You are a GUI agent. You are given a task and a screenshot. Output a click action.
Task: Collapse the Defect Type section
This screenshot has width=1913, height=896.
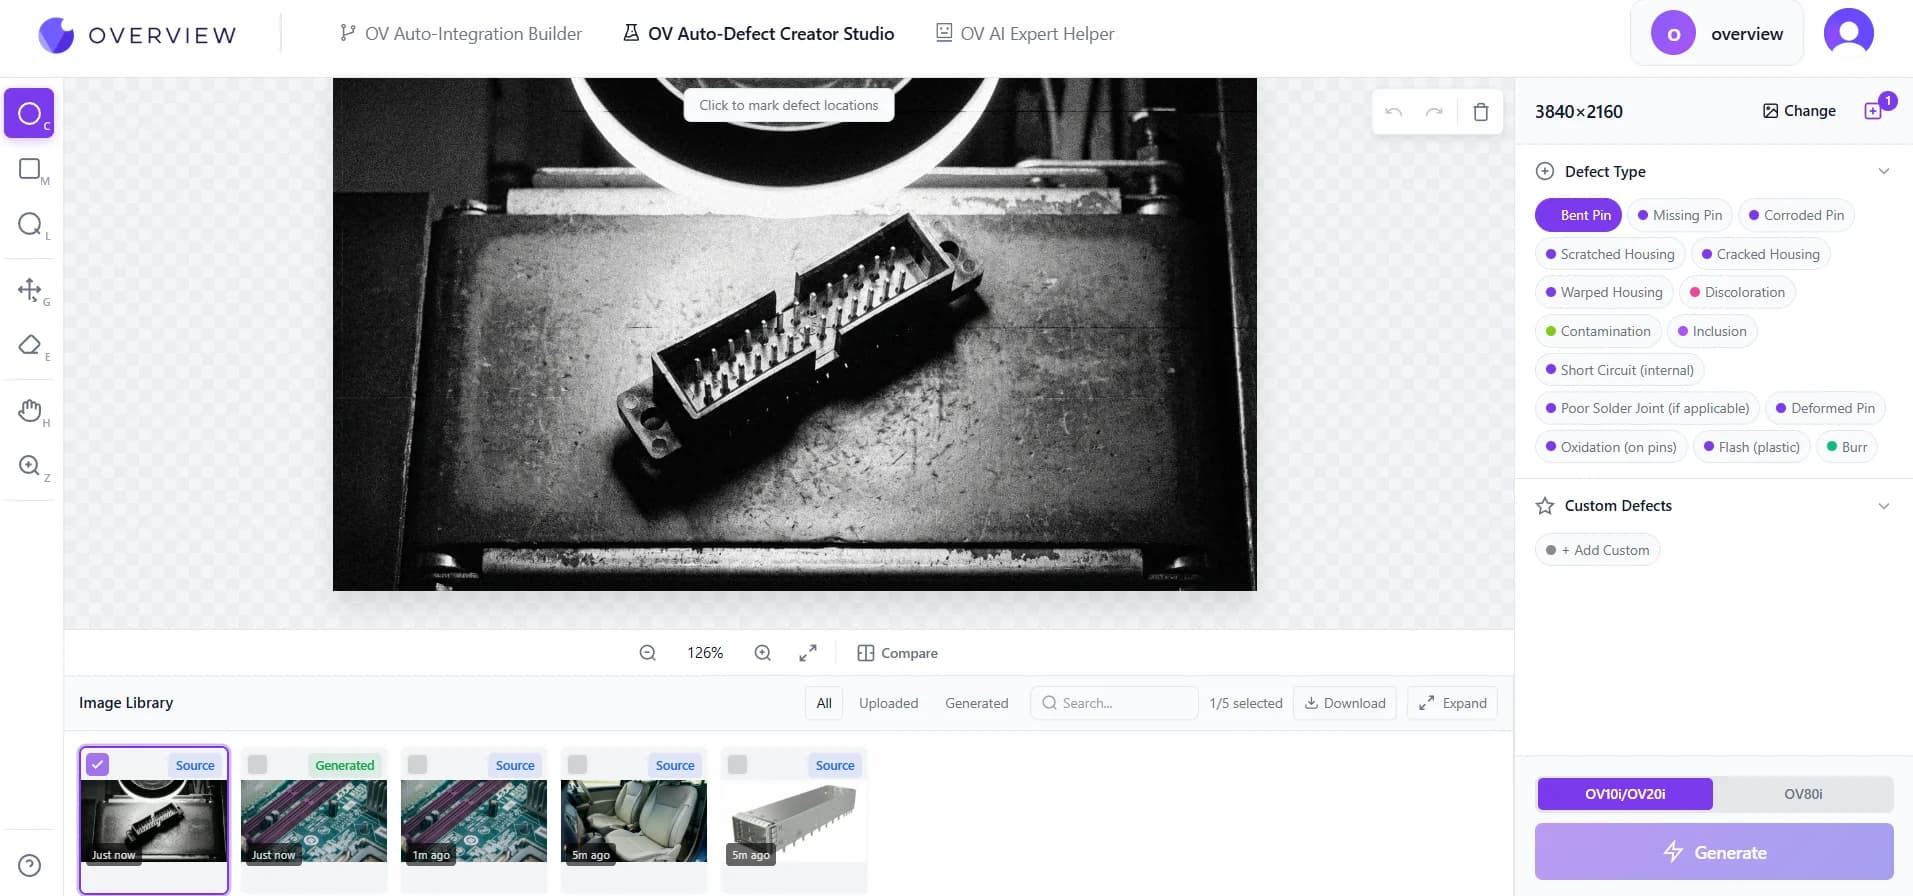[x=1883, y=171]
